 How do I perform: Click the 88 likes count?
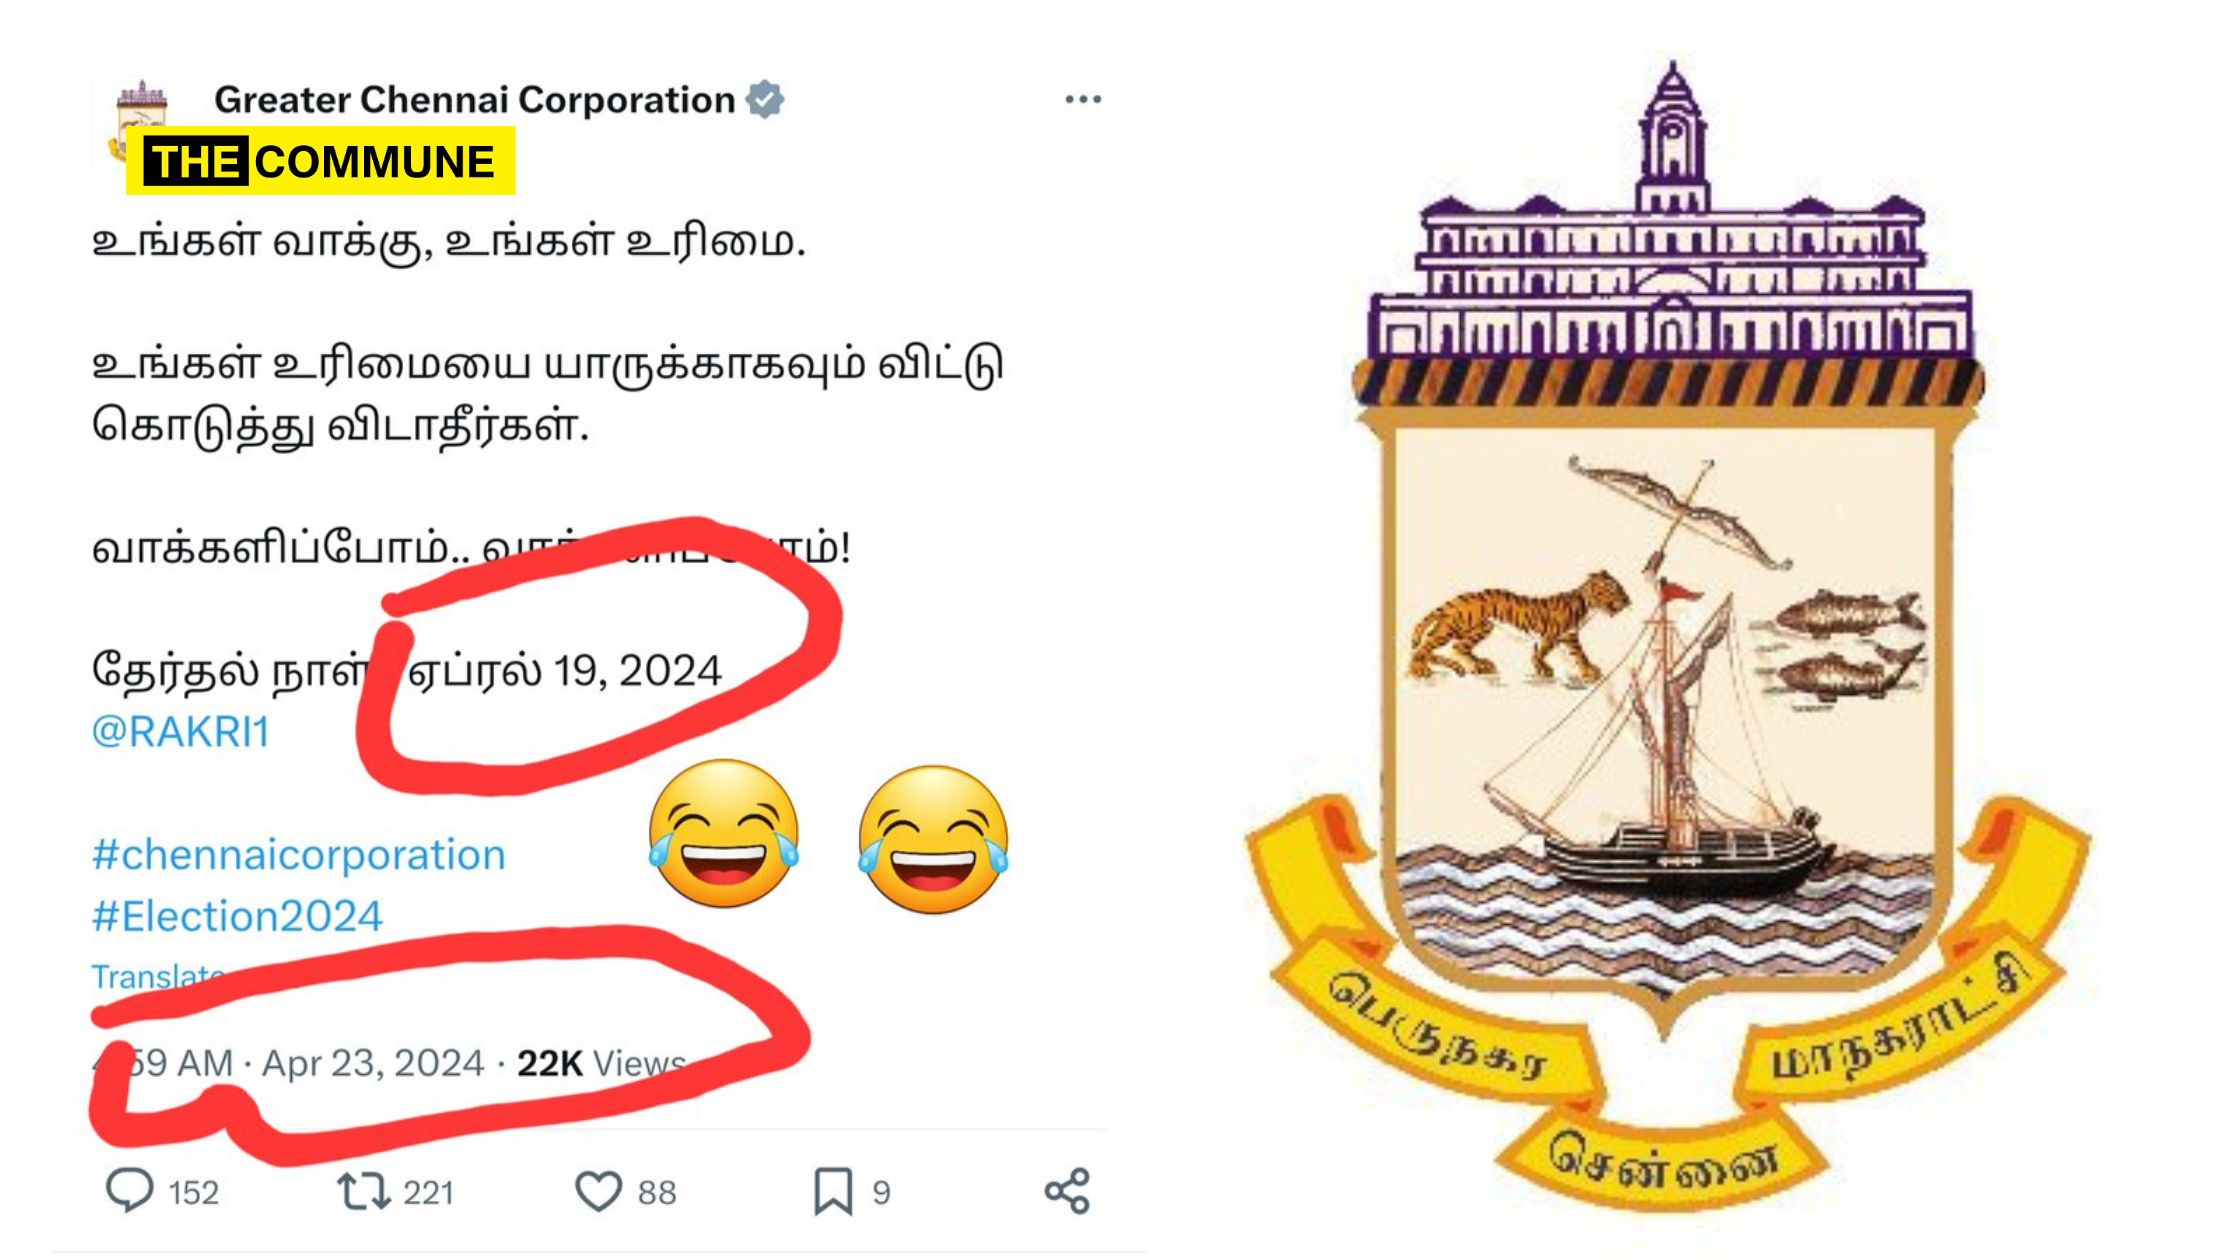coord(657,1193)
